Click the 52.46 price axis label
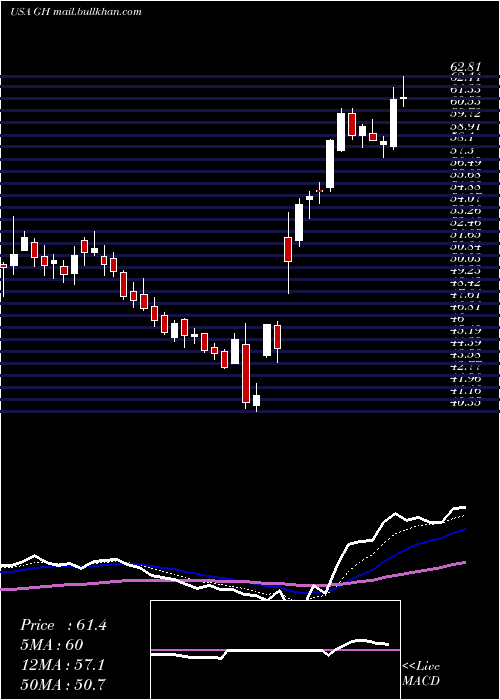Viewport: 500px width, 700px height. [x=465, y=223]
